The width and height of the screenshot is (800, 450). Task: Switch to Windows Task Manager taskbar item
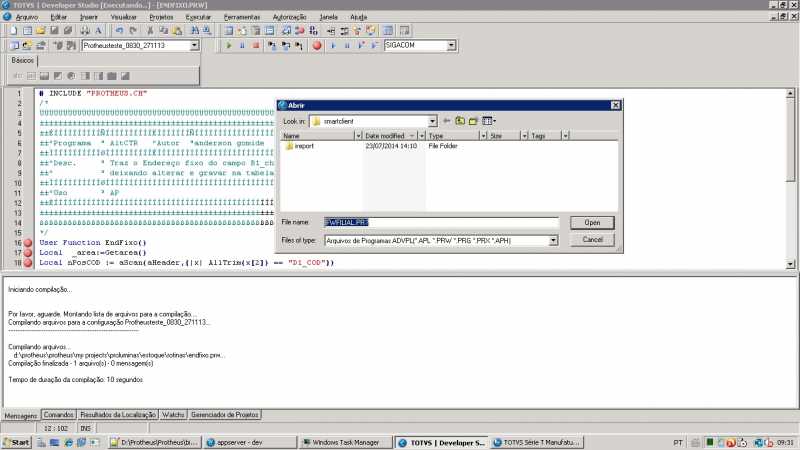345,443
